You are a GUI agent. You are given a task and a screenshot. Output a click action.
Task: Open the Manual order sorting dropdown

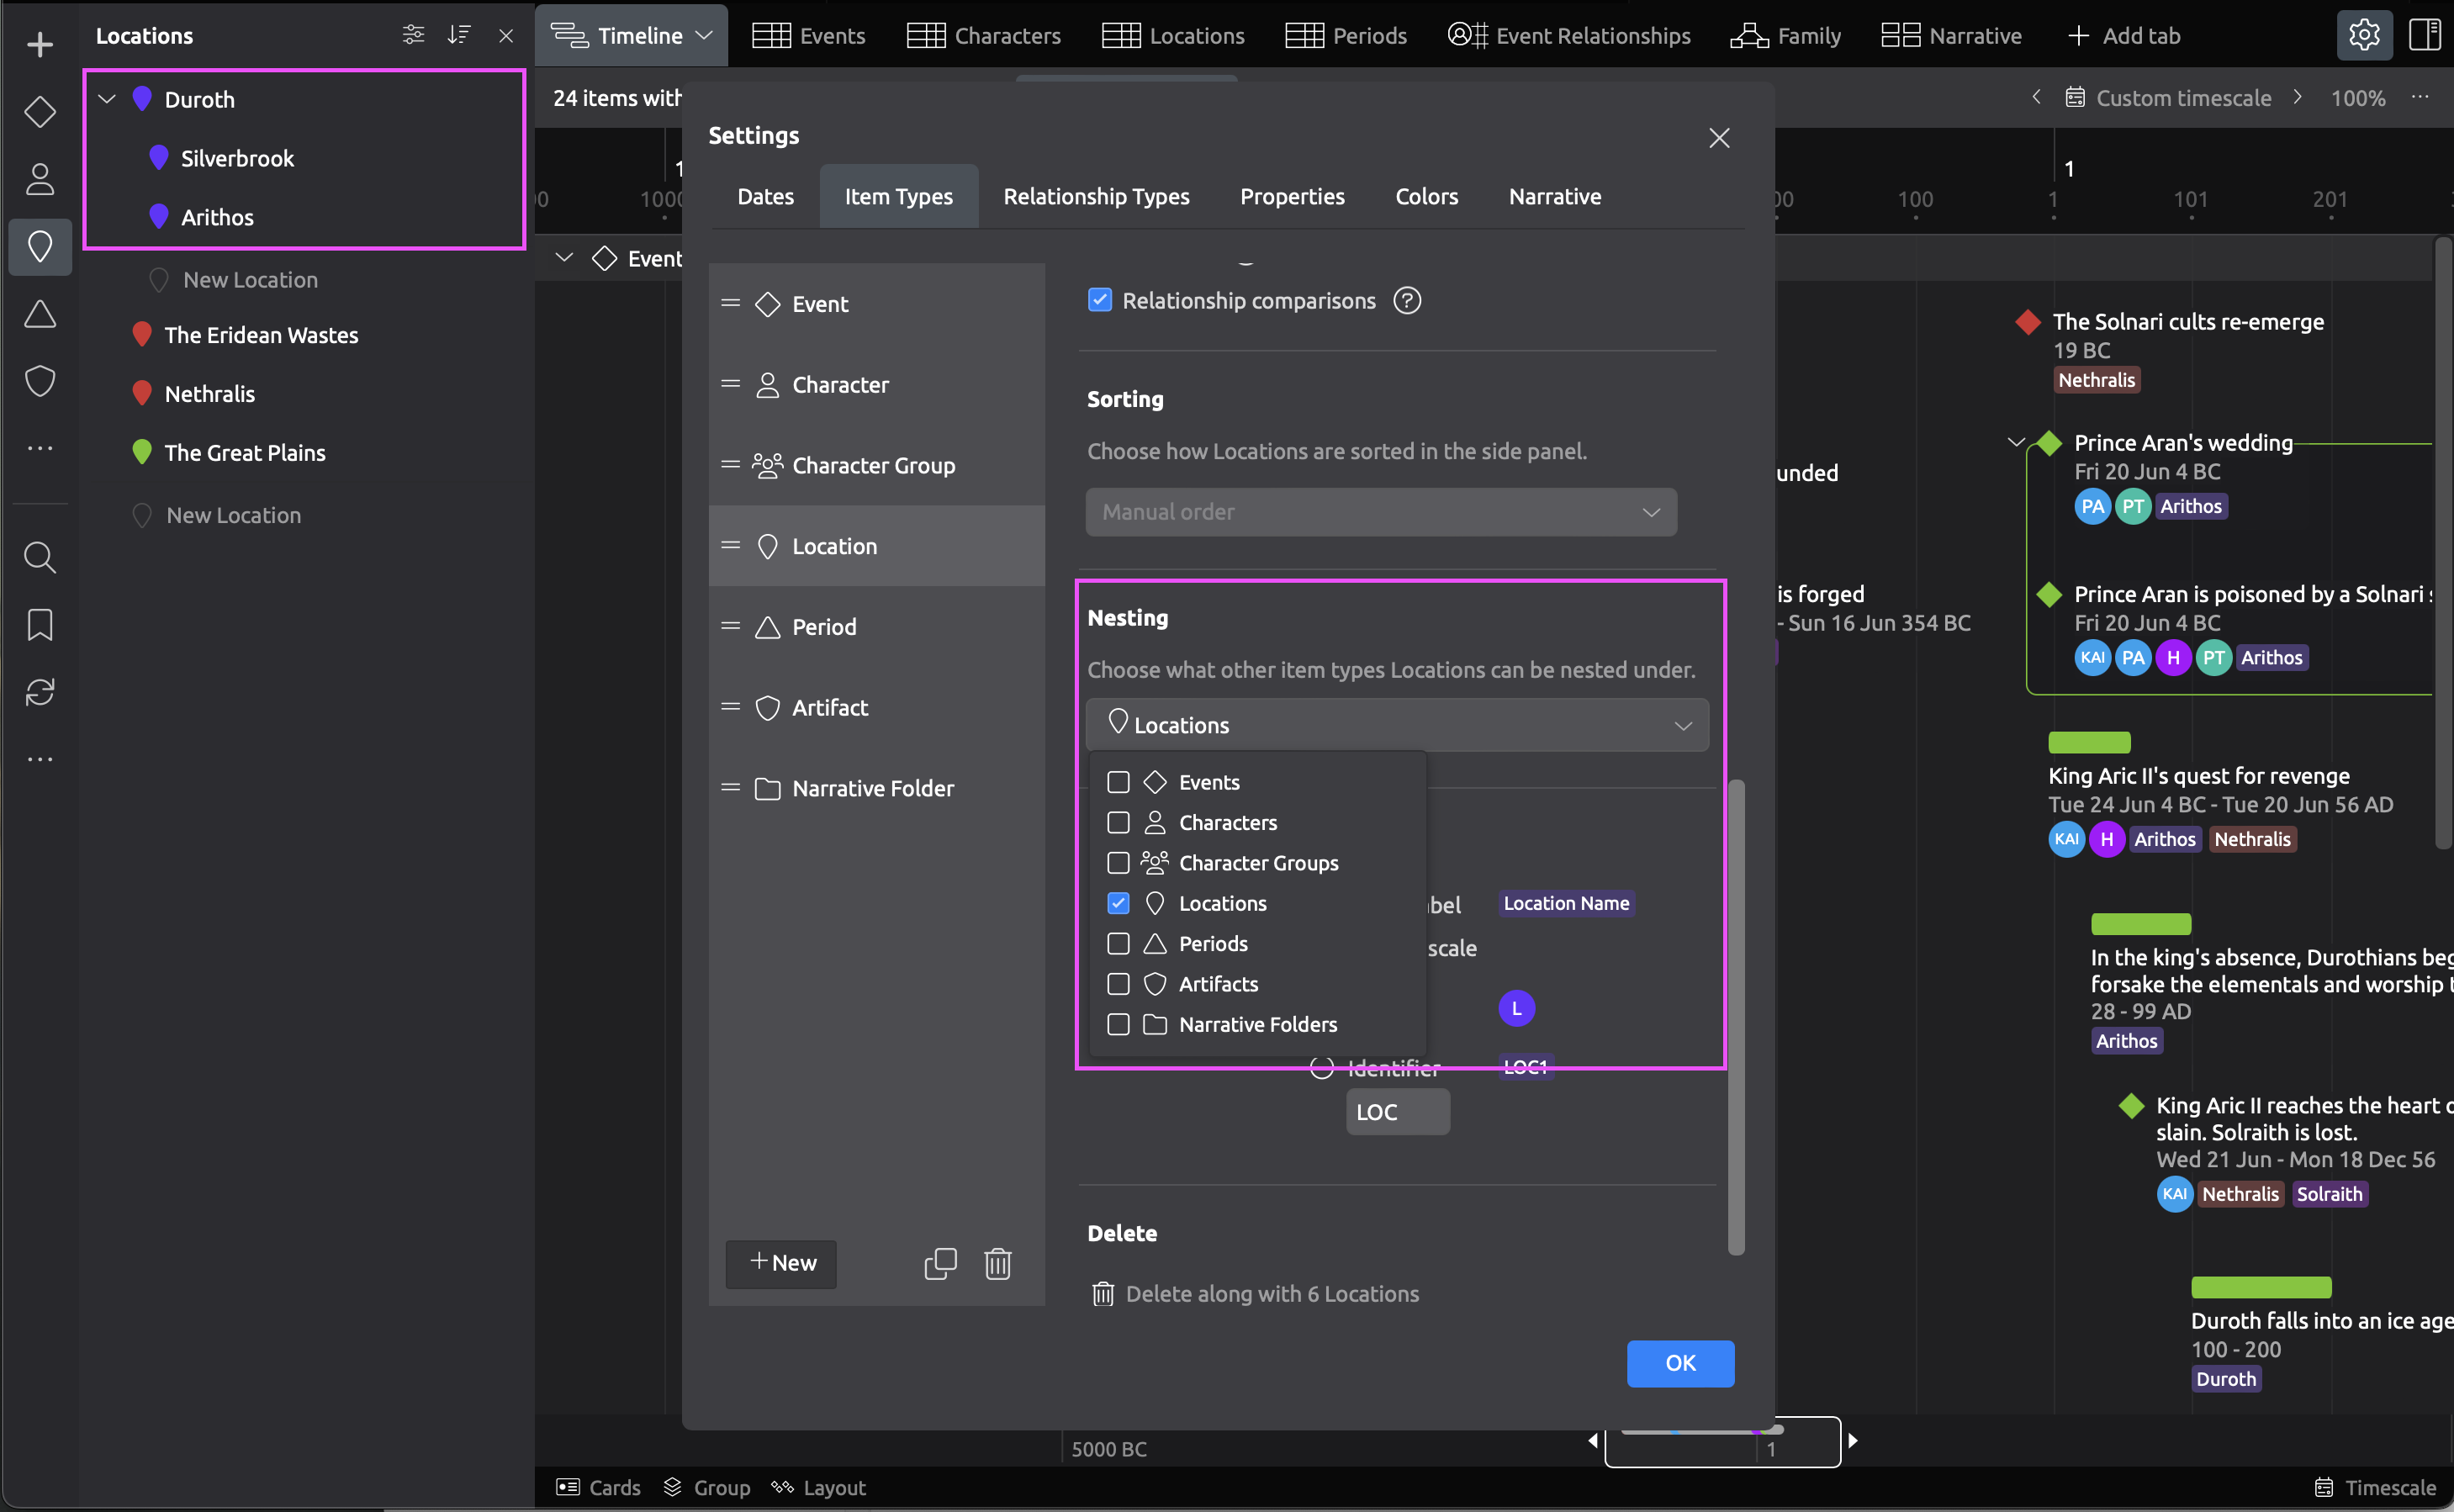click(x=1380, y=512)
